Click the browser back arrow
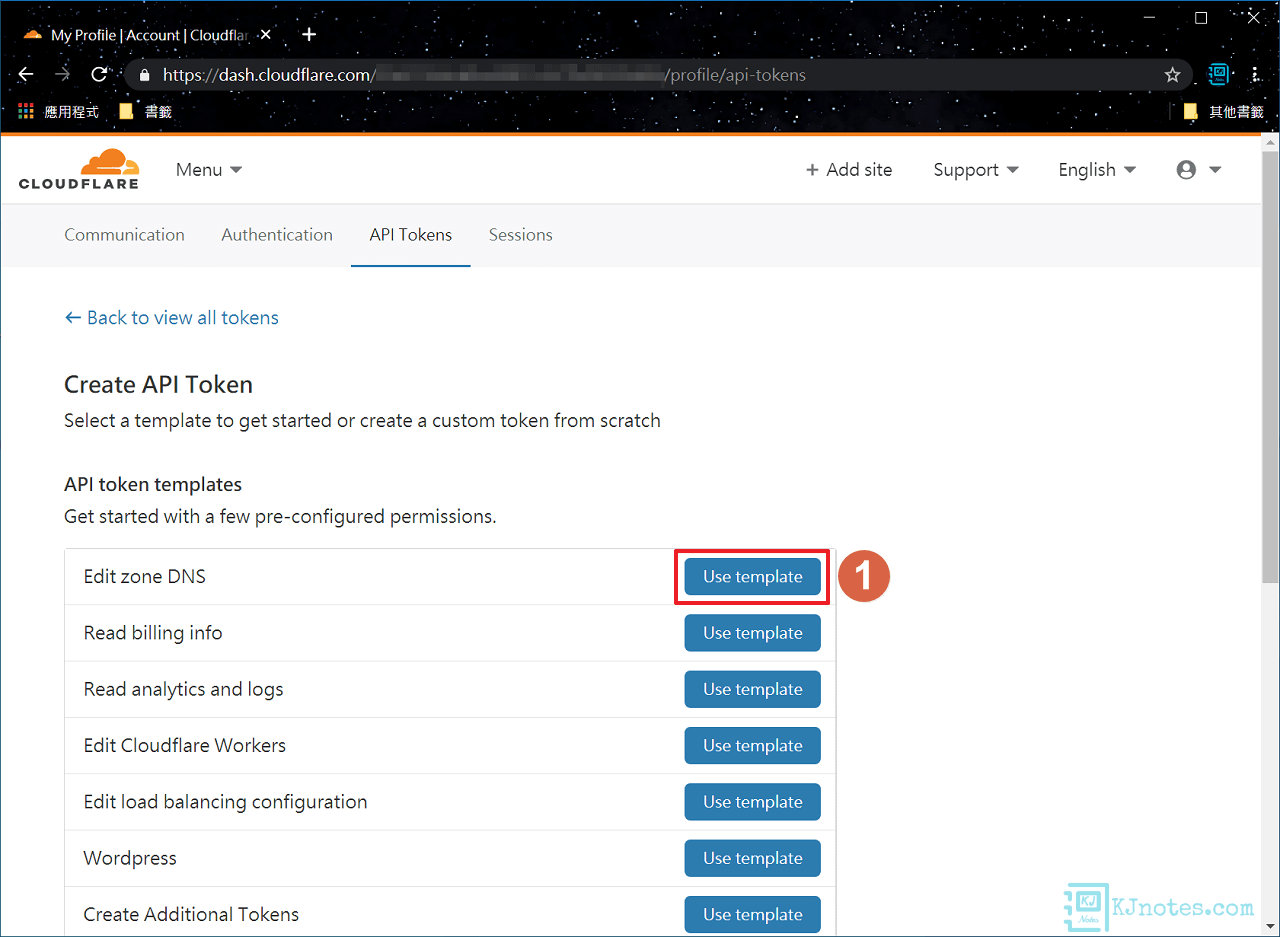This screenshot has width=1280, height=937. 26,75
